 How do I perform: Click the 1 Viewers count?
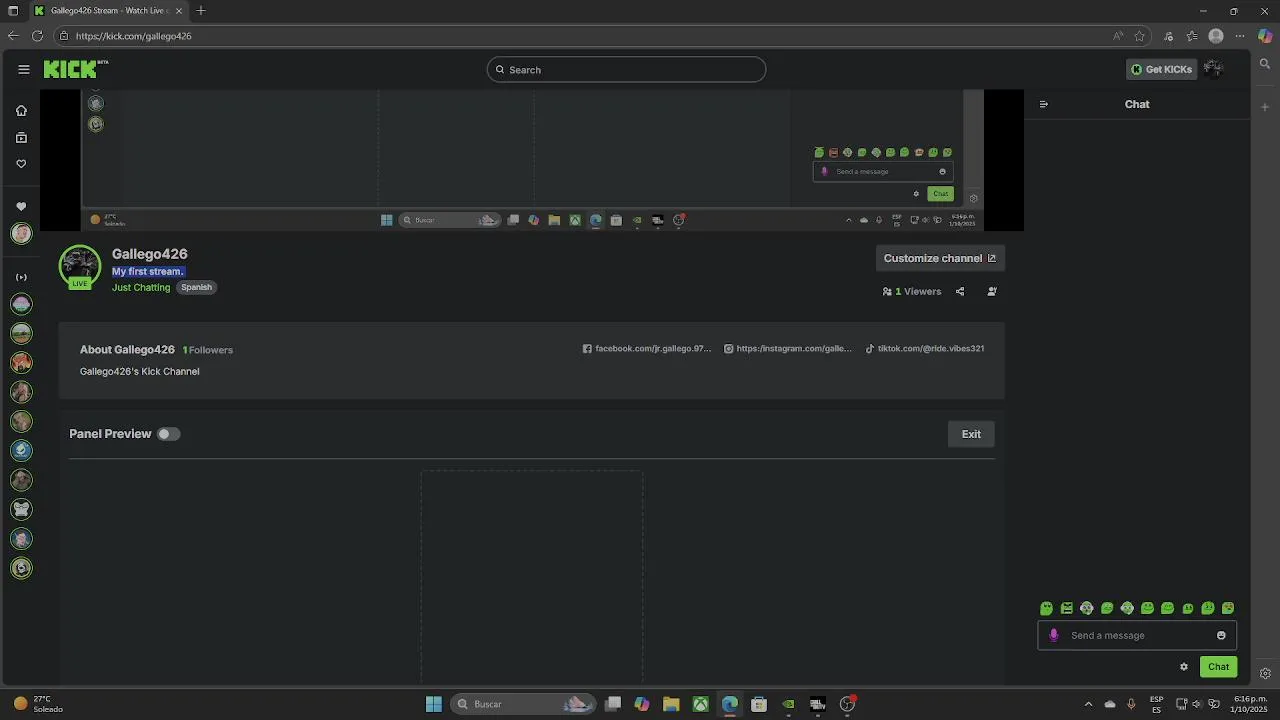coord(912,292)
